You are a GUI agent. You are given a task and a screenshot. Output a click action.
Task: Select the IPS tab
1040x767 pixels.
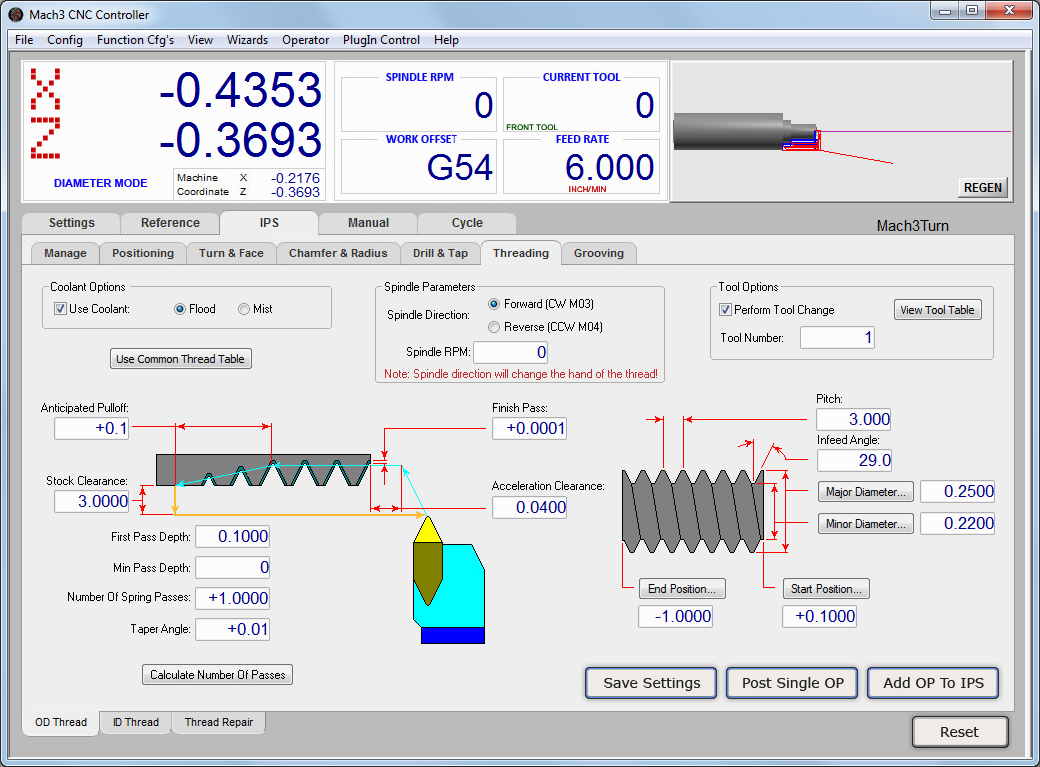(x=269, y=223)
